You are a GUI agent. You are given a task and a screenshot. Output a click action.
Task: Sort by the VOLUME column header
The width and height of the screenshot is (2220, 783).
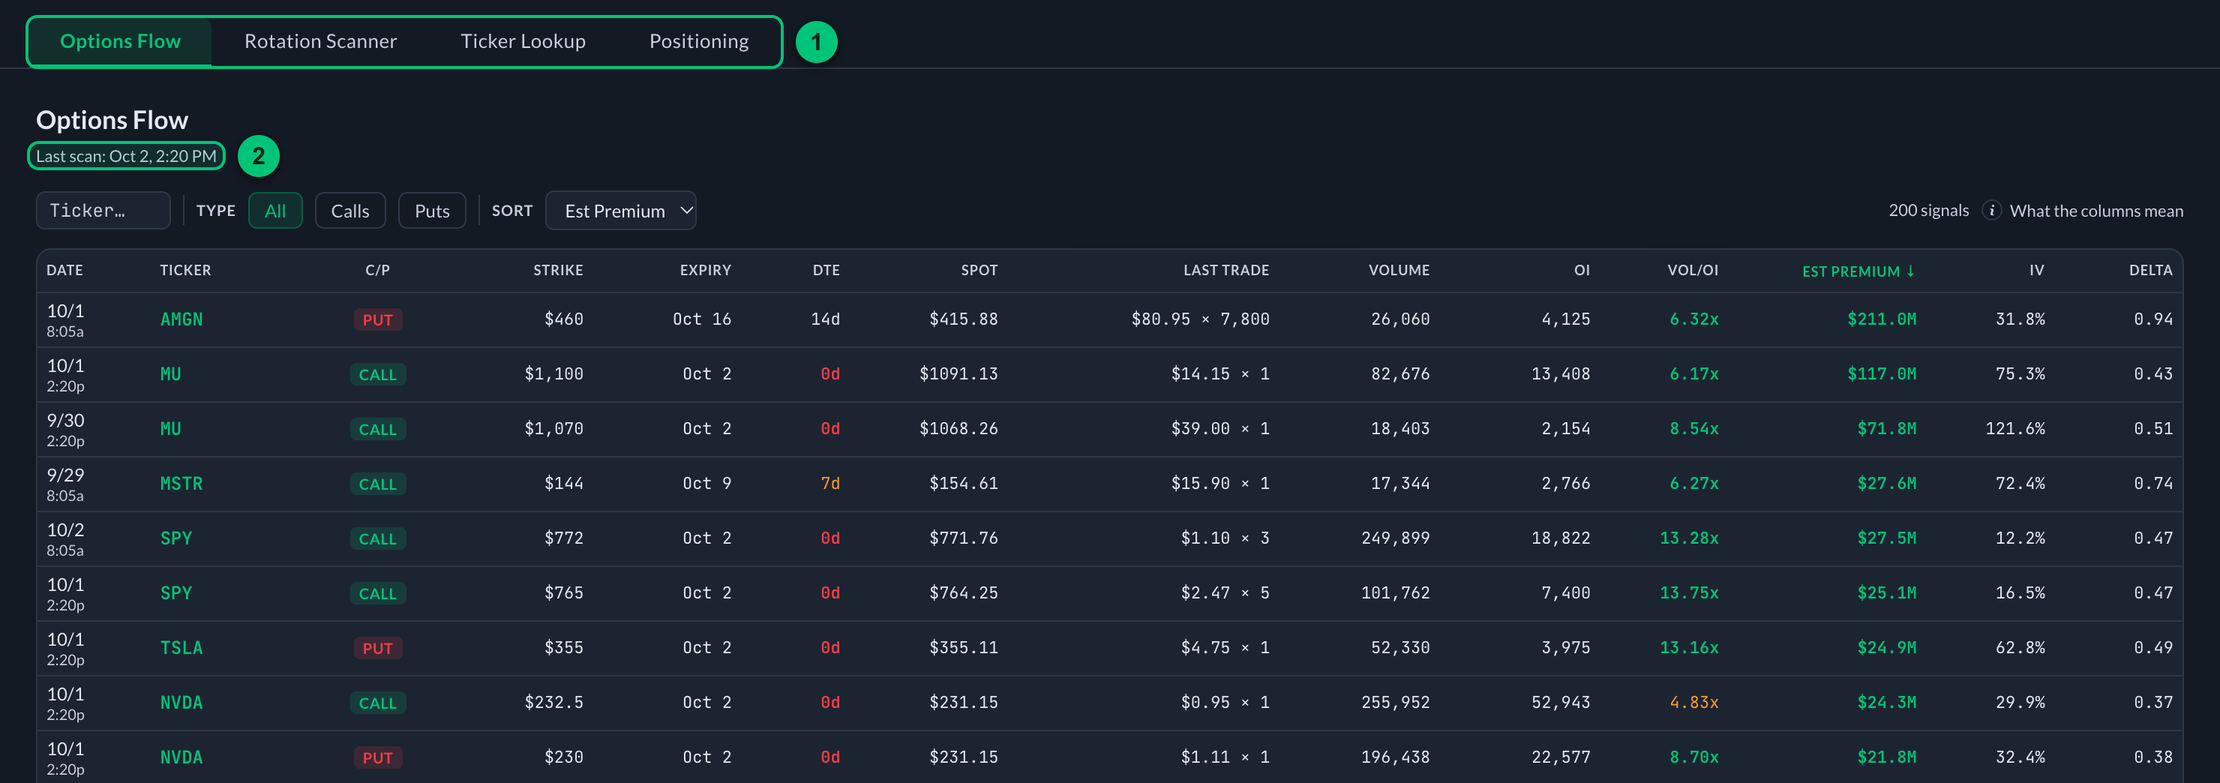point(1399,271)
